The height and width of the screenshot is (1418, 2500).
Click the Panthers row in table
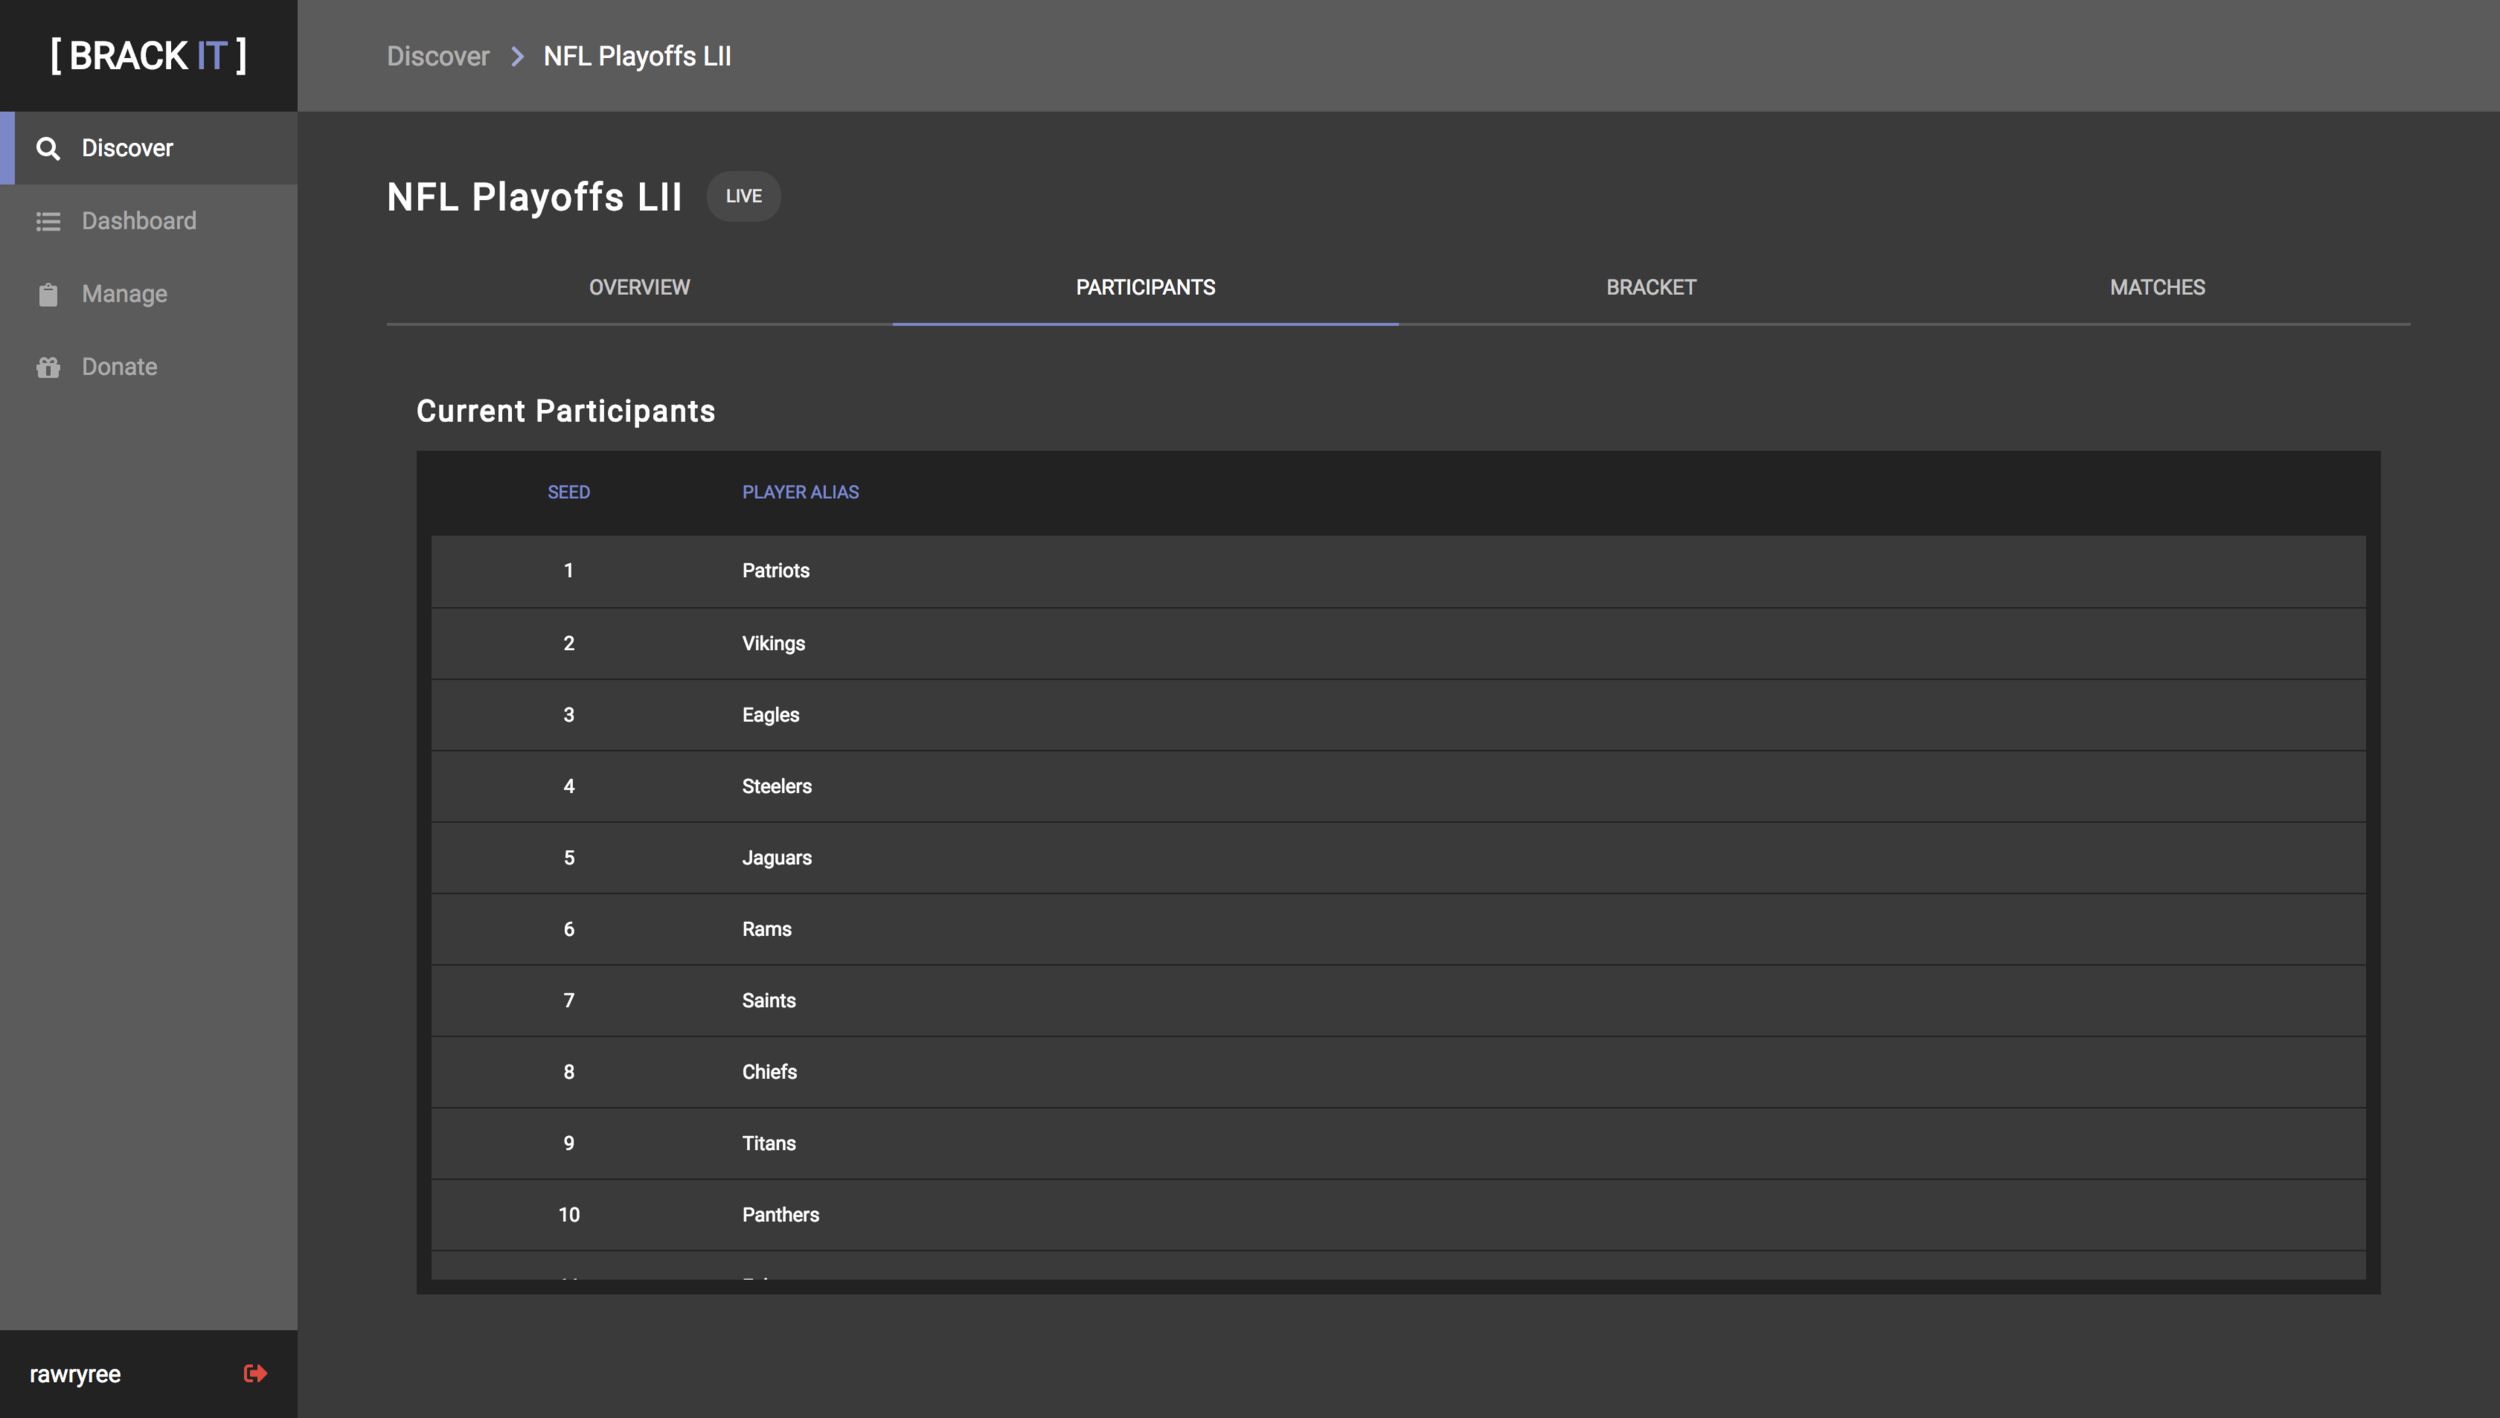pos(780,1215)
